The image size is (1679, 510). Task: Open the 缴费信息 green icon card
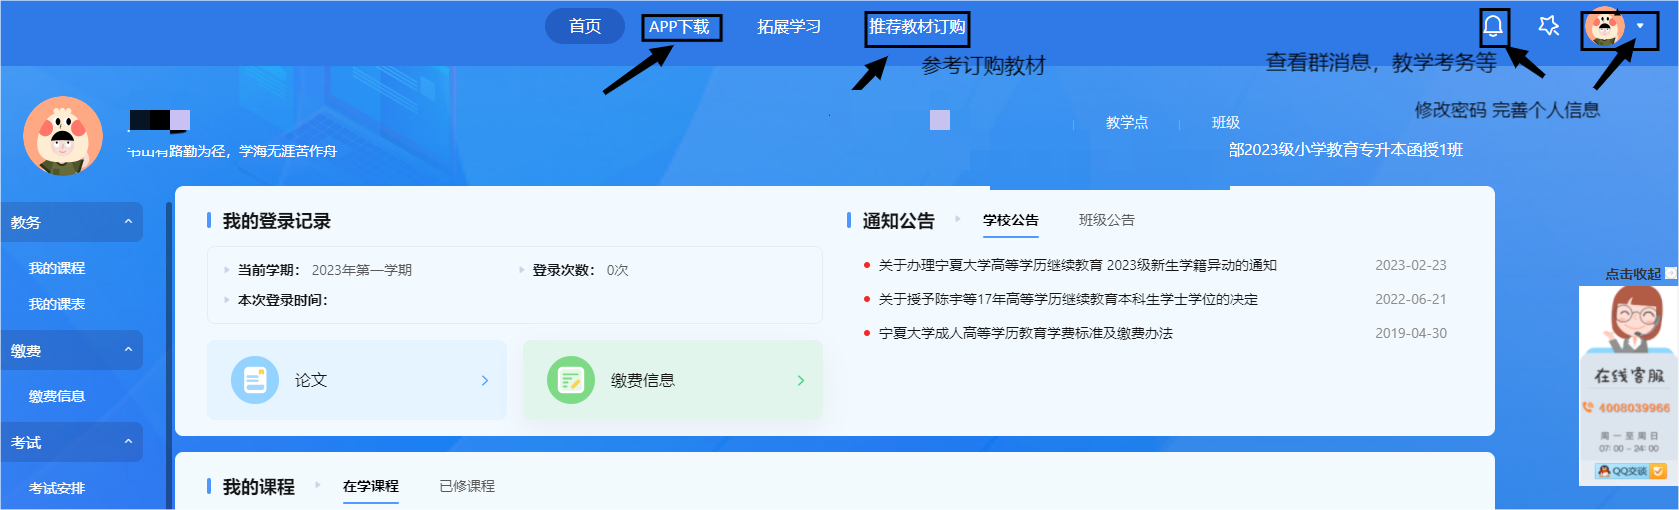[x=672, y=380]
